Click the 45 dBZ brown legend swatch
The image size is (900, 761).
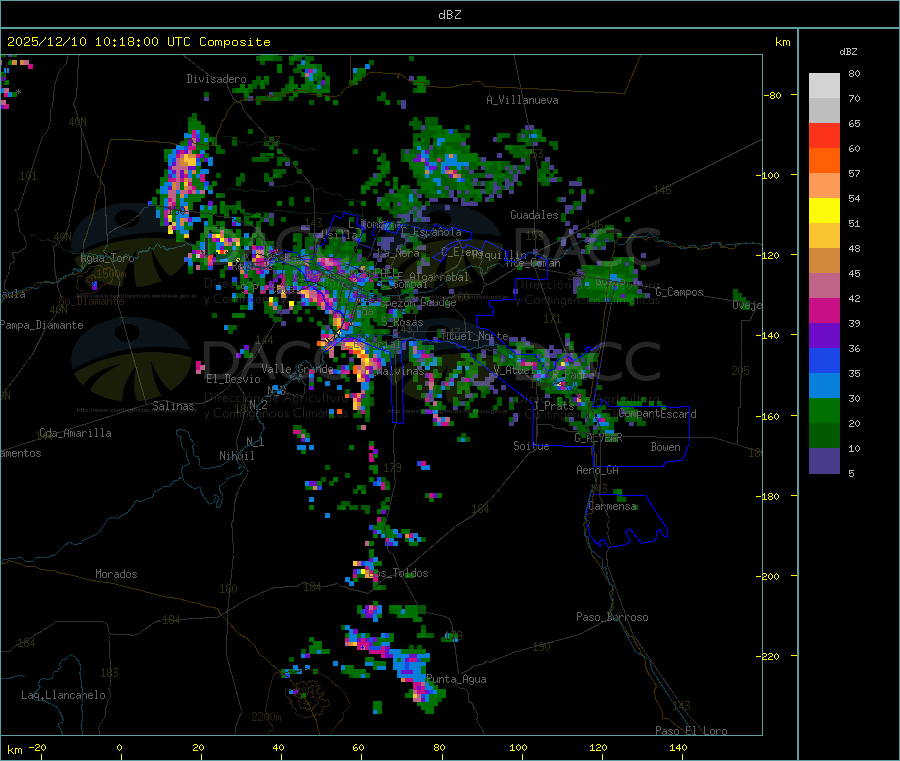tap(824, 261)
